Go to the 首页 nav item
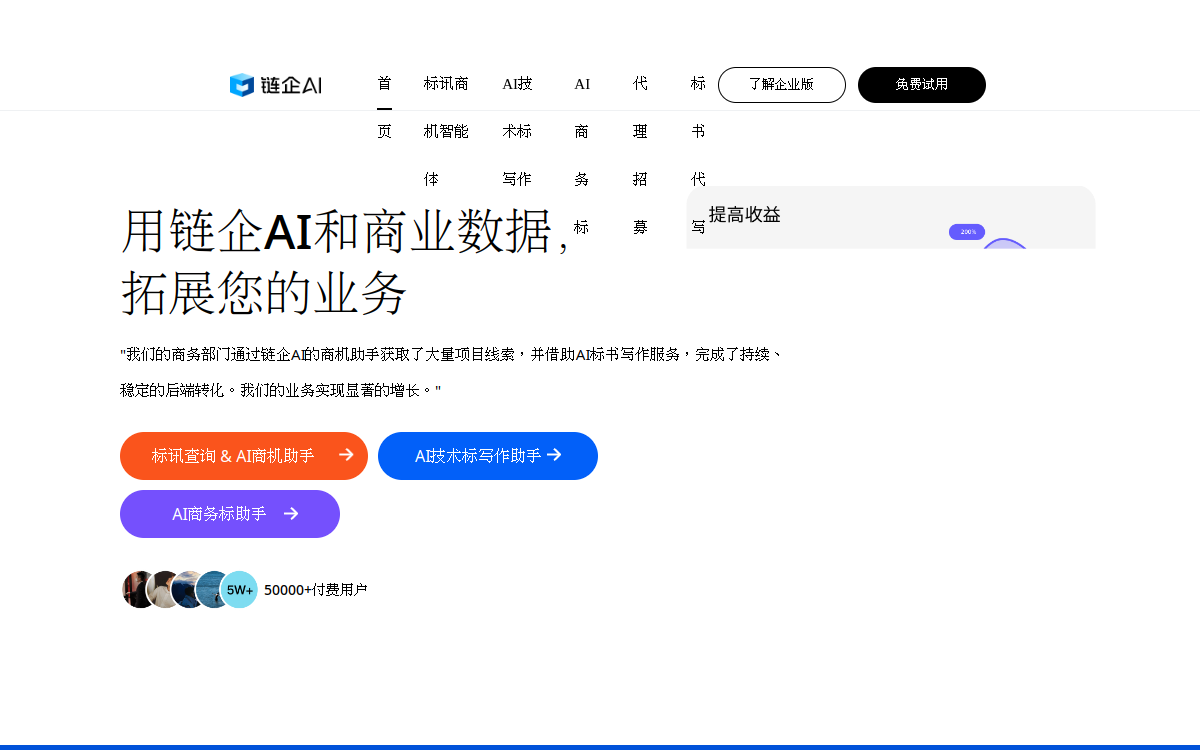Viewport: 1200px width, 750px height. click(x=384, y=107)
